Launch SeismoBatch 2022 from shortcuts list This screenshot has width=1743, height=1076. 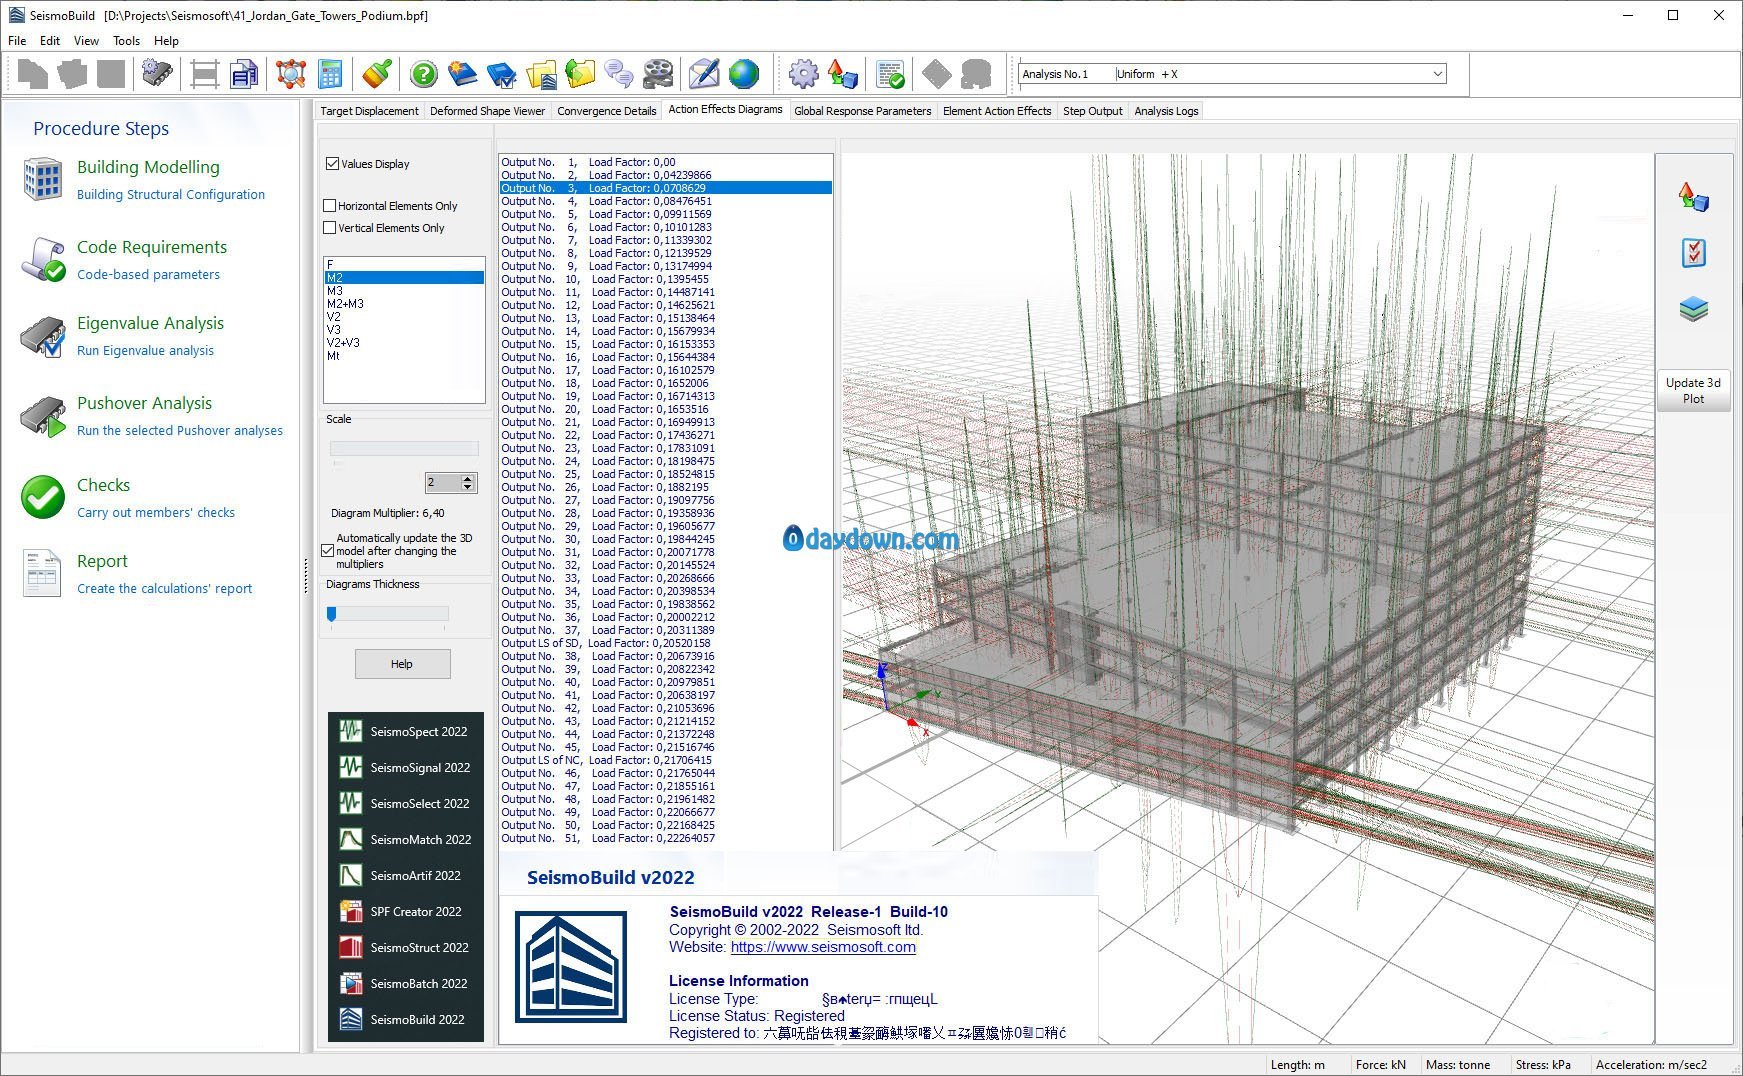[x=405, y=983]
